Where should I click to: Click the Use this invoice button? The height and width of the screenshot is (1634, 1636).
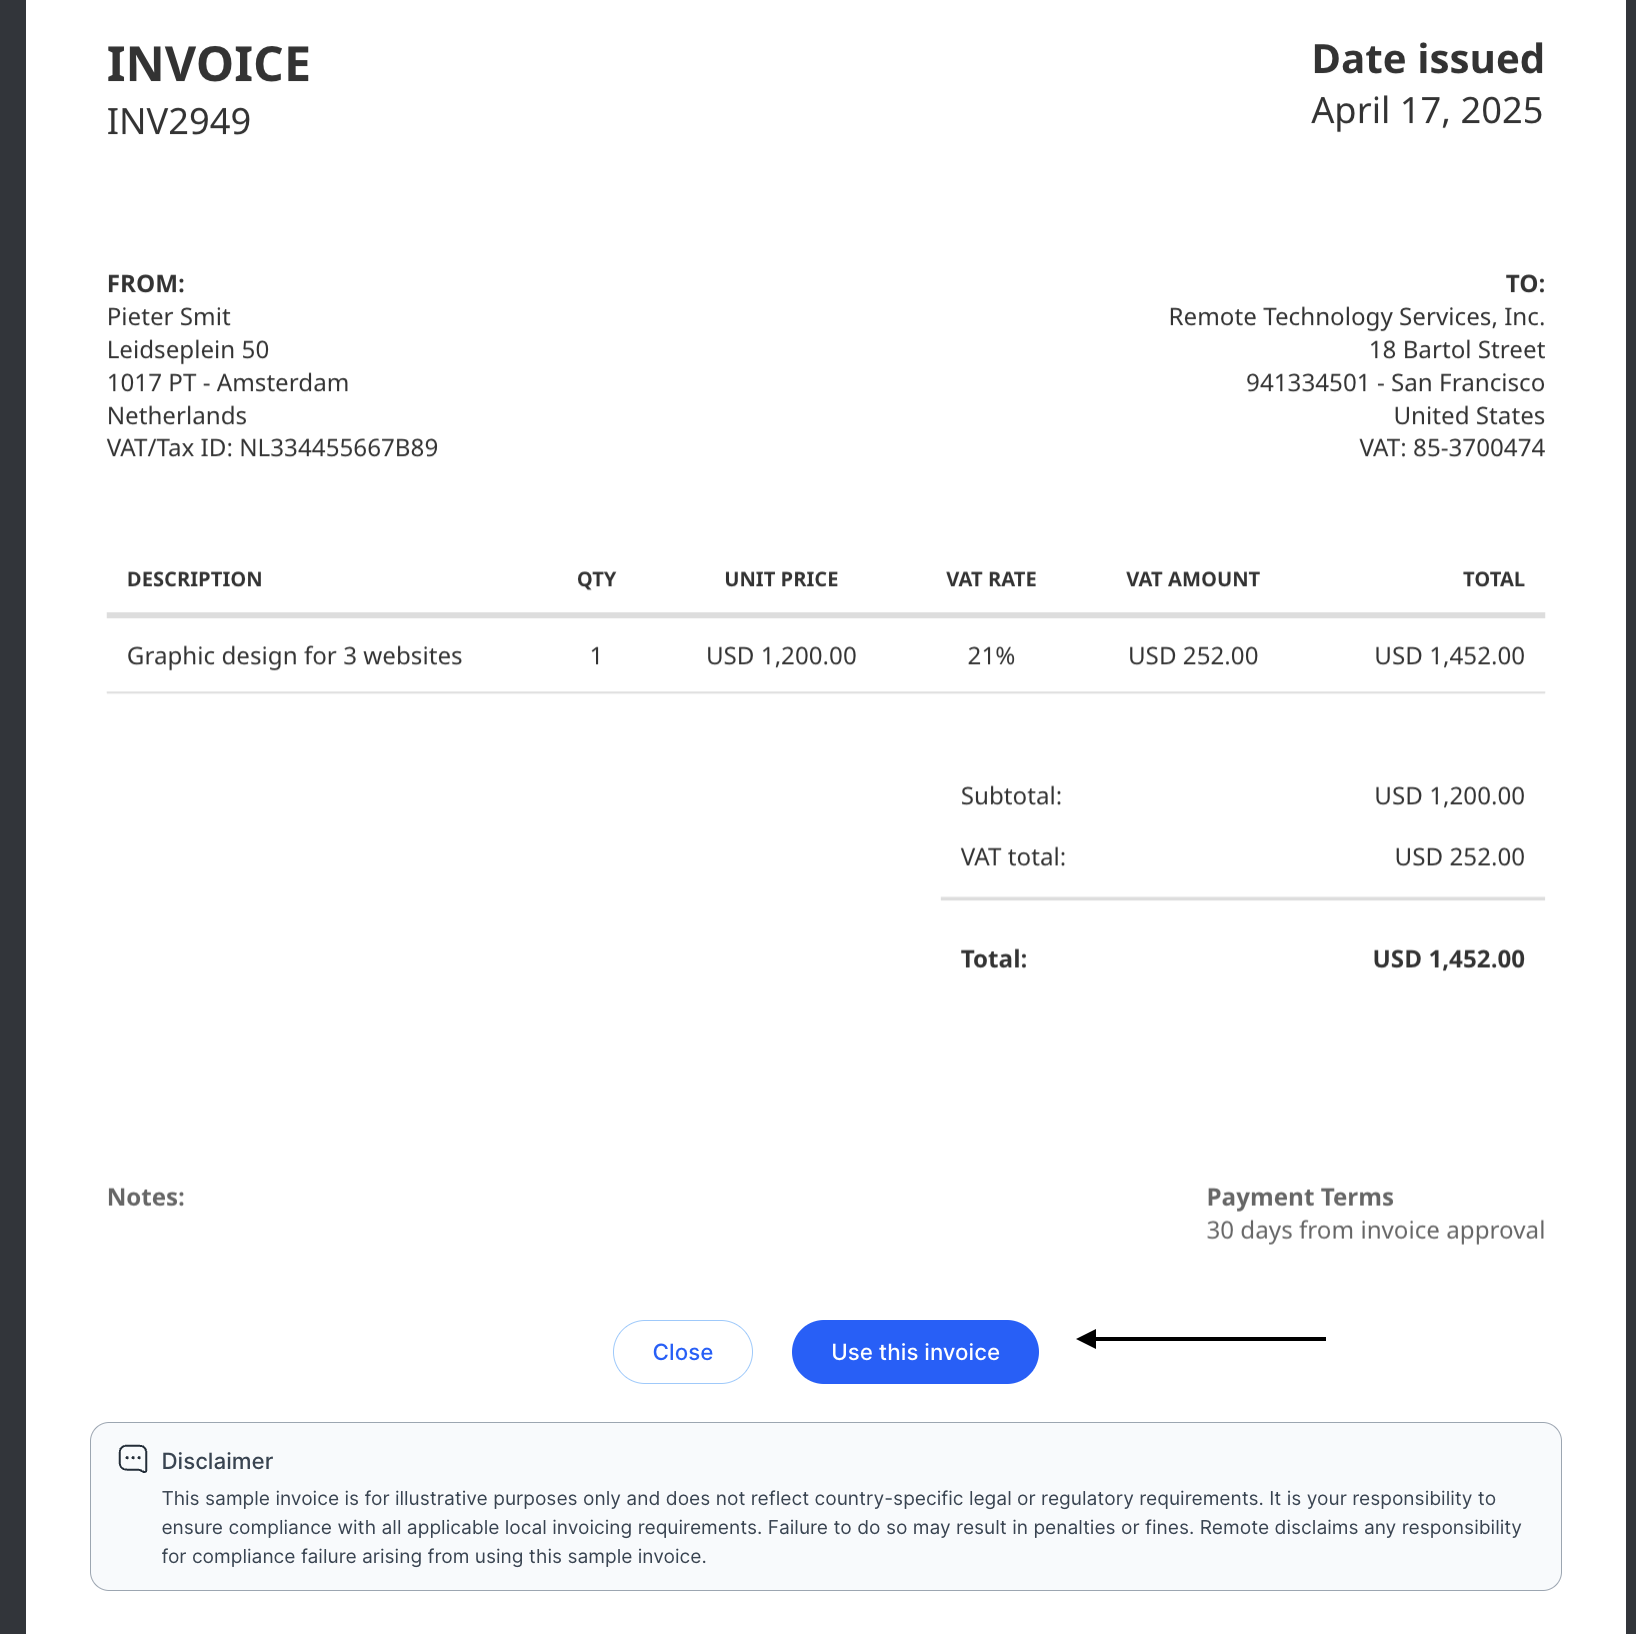coord(915,1352)
